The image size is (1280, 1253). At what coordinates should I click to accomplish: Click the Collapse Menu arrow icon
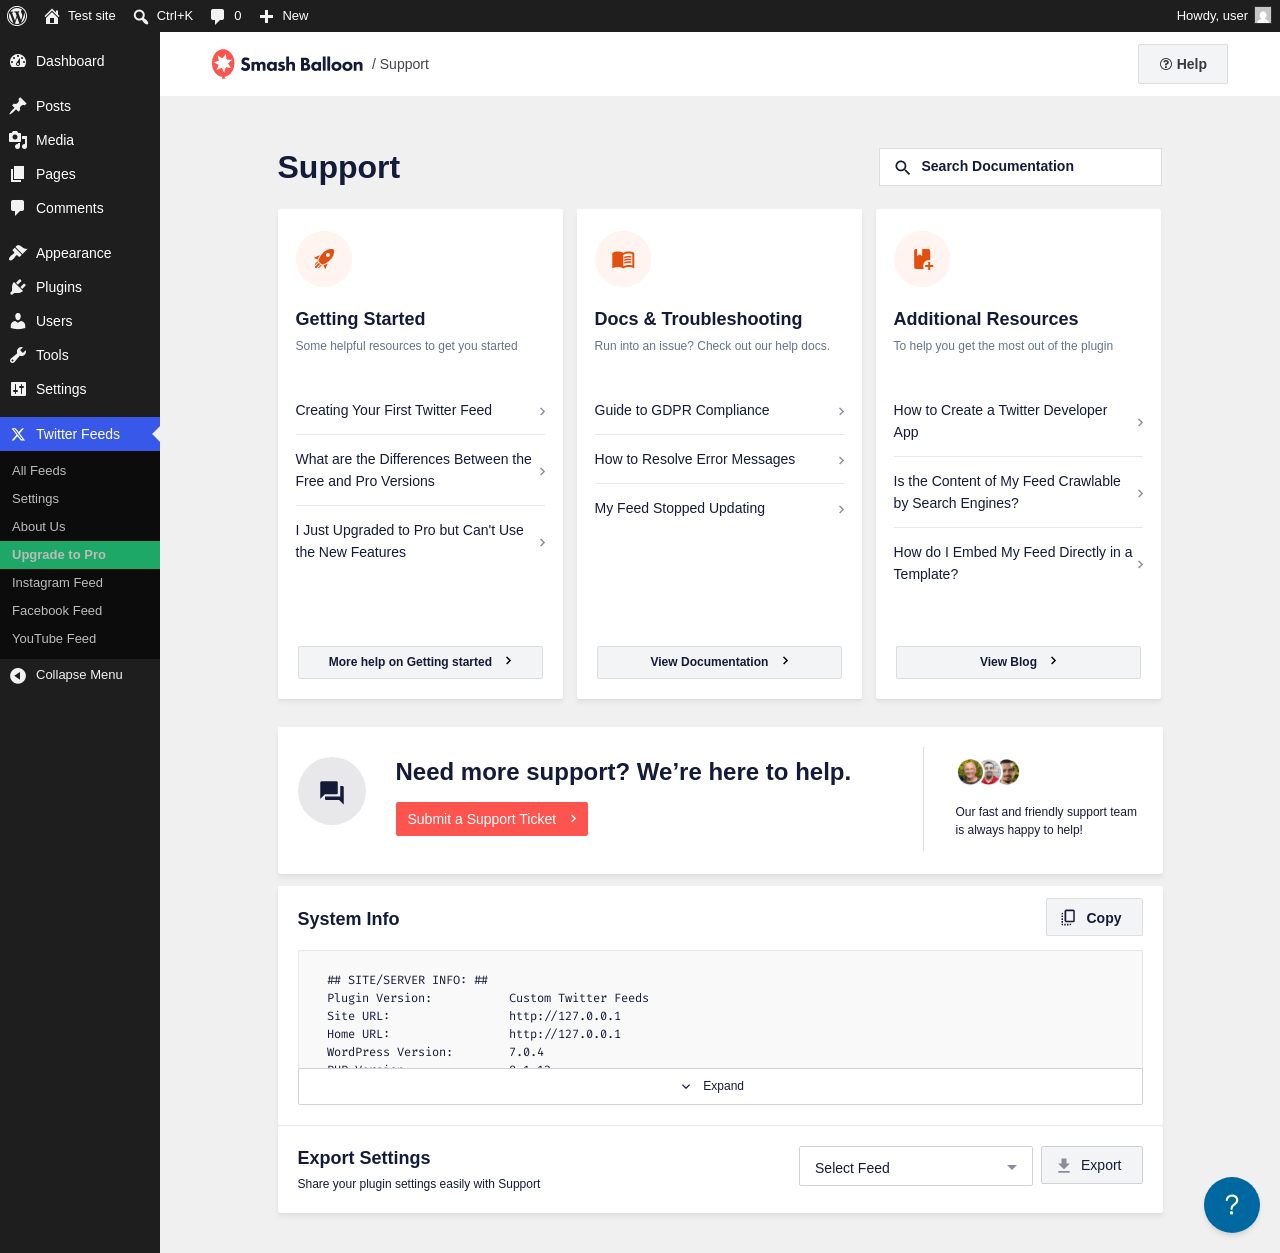click(18, 675)
